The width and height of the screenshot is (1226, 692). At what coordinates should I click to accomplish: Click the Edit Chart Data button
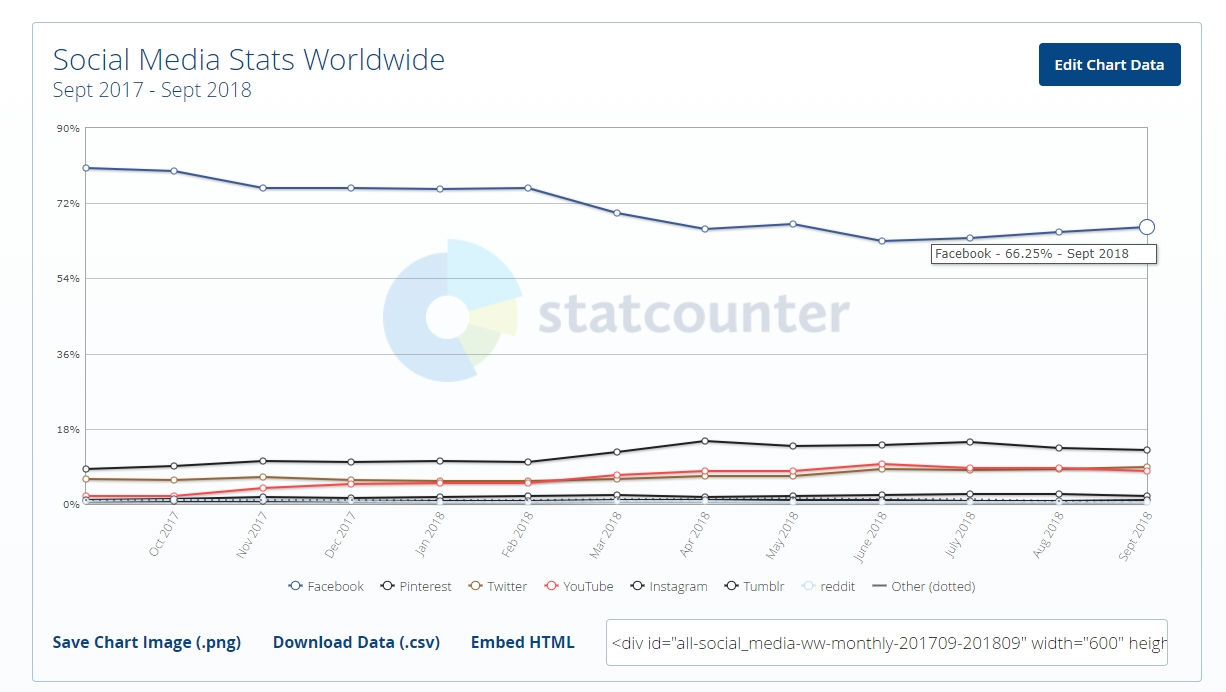coord(1109,65)
